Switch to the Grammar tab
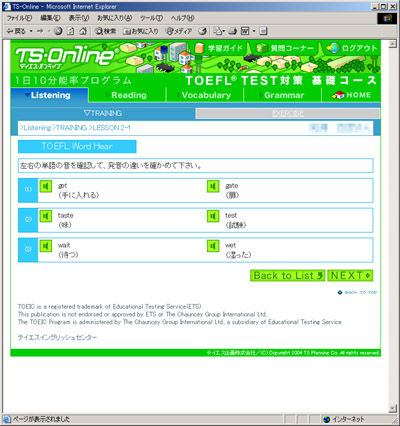The image size is (400, 426). pyautogui.click(x=283, y=95)
